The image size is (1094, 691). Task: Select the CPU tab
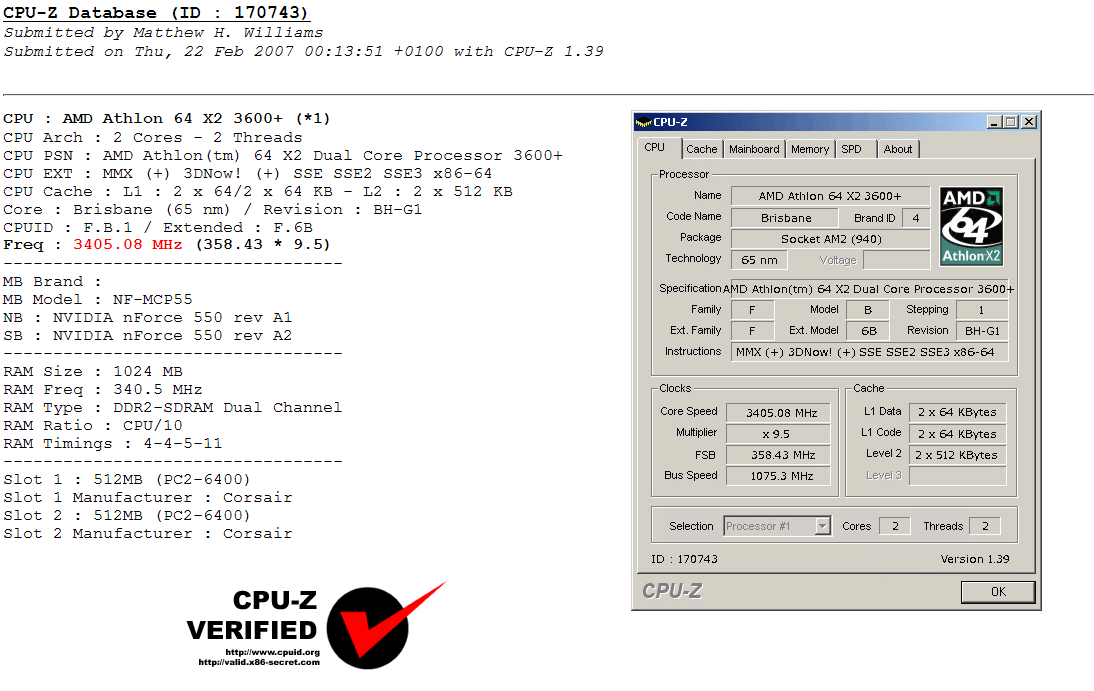pyautogui.click(x=654, y=147)
